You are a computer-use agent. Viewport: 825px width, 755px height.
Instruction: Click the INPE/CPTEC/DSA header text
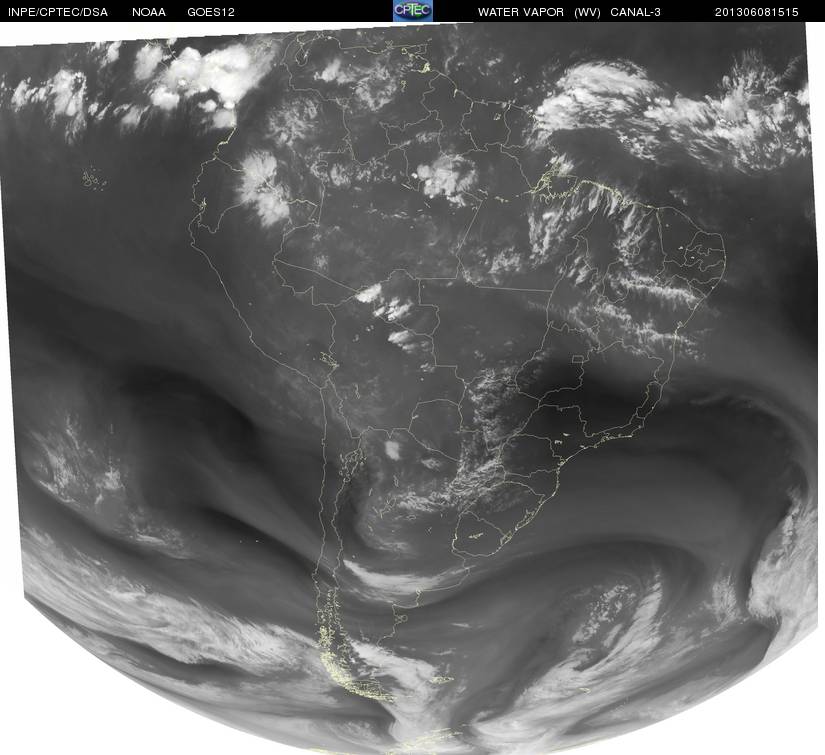pyautogui.click(x=58, y=12)
